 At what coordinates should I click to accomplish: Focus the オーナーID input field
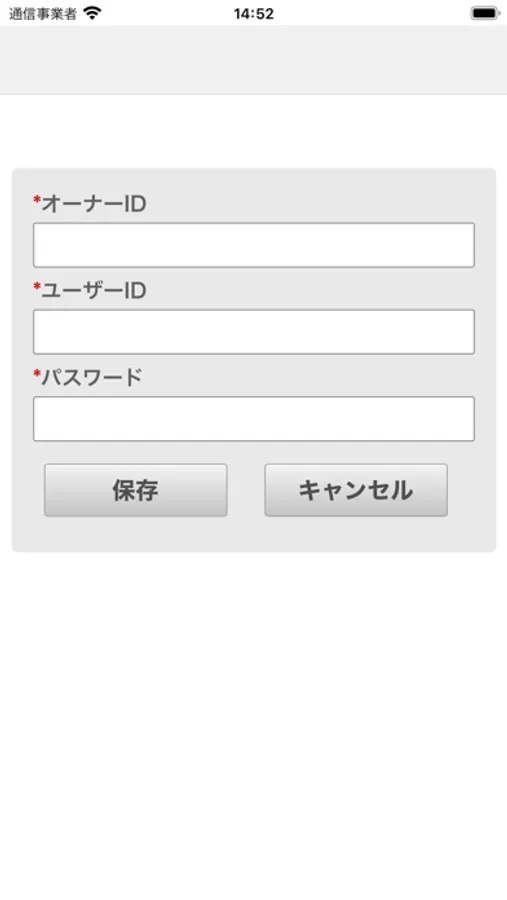pos(254,245)
